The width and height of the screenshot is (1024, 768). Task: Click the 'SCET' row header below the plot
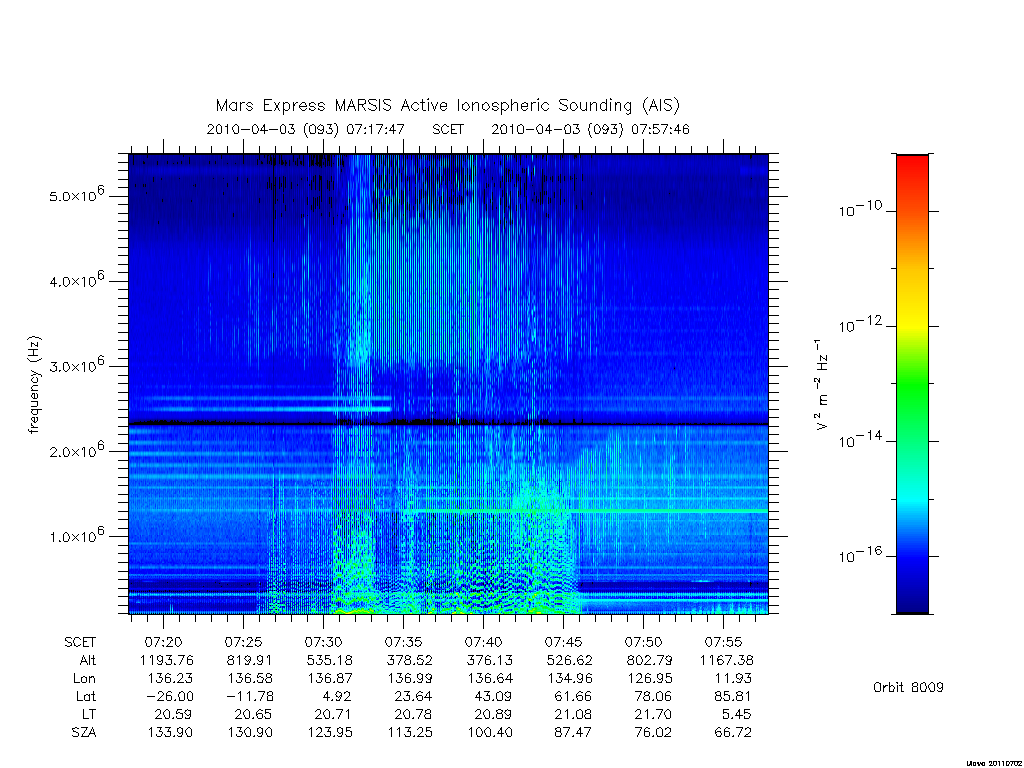80,642
